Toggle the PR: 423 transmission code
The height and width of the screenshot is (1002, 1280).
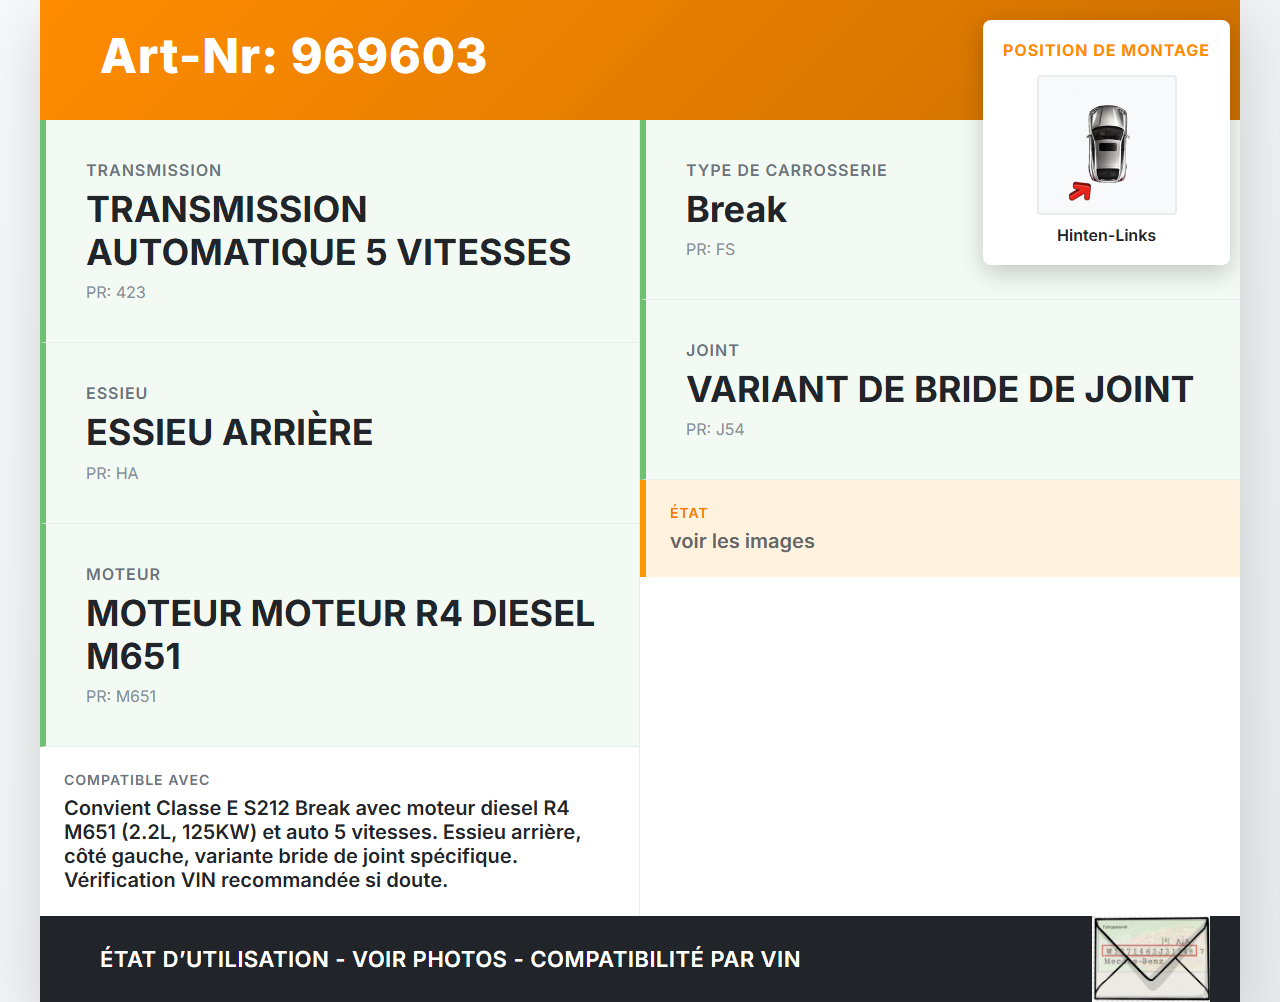click(115, 292)
